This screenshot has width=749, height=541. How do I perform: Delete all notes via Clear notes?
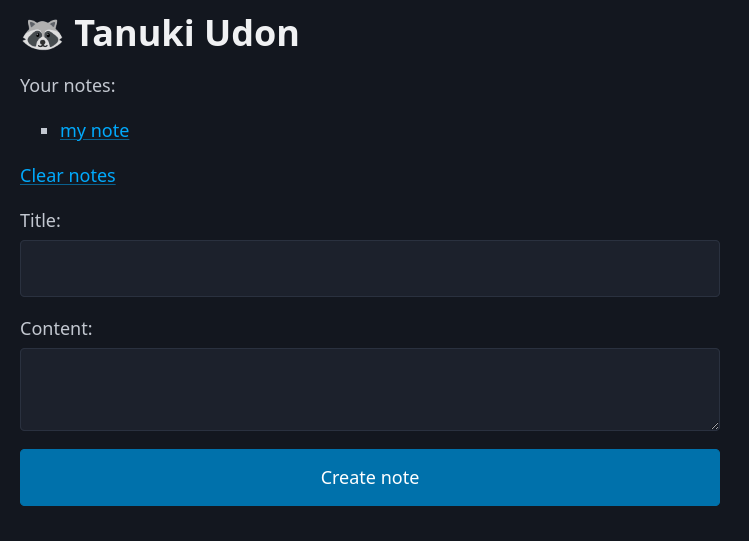(x=68, y=176)
